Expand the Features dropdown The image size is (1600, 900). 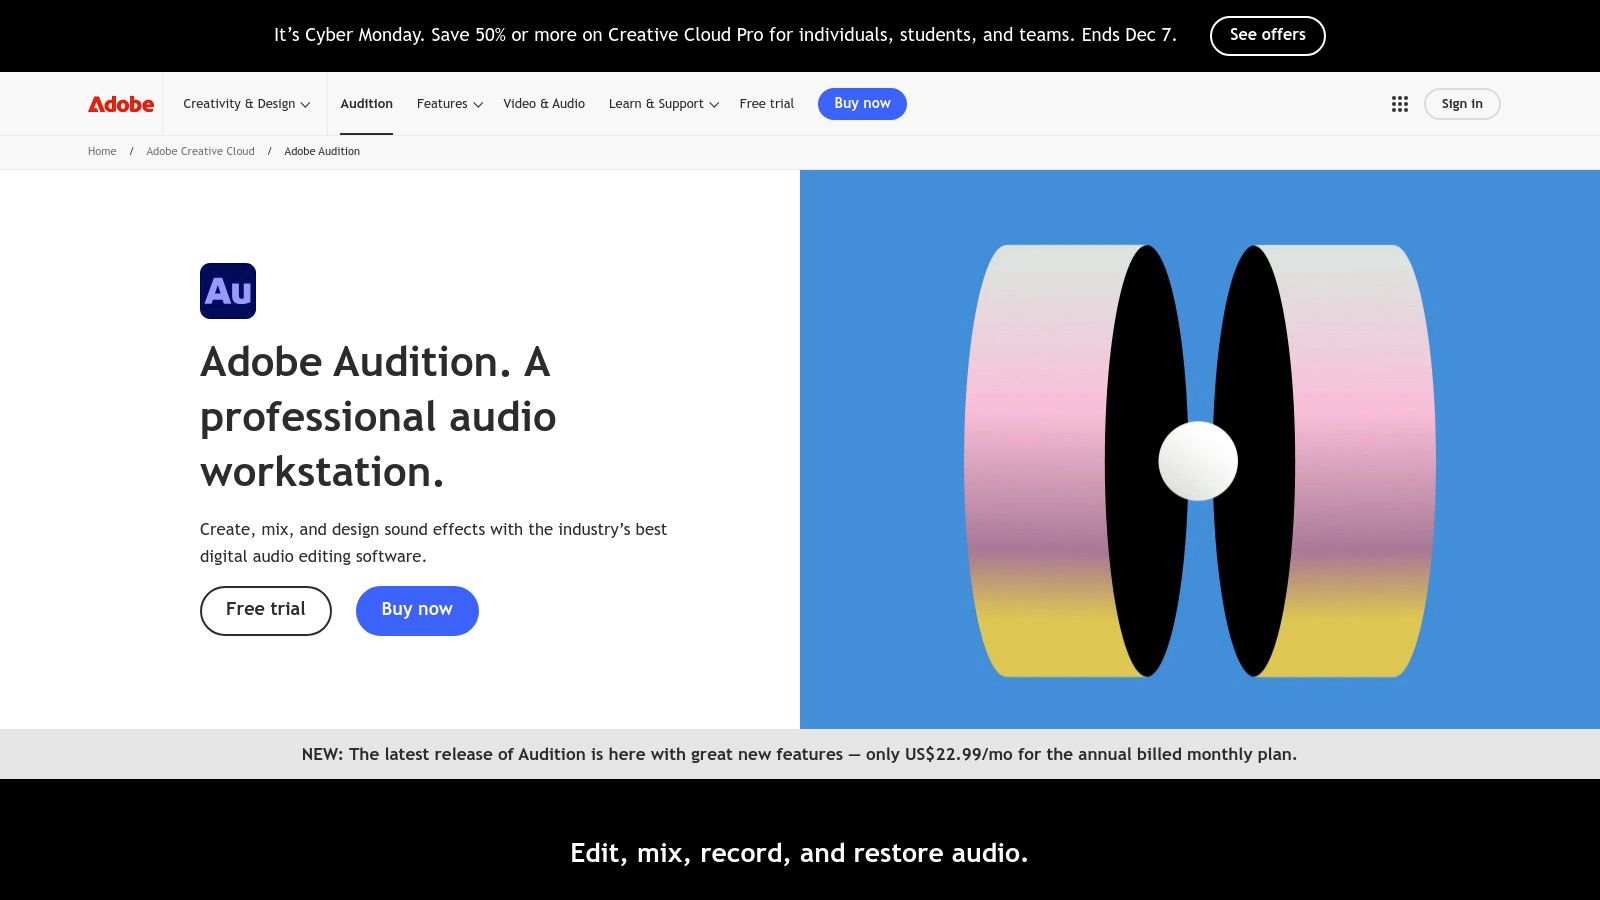448,103
